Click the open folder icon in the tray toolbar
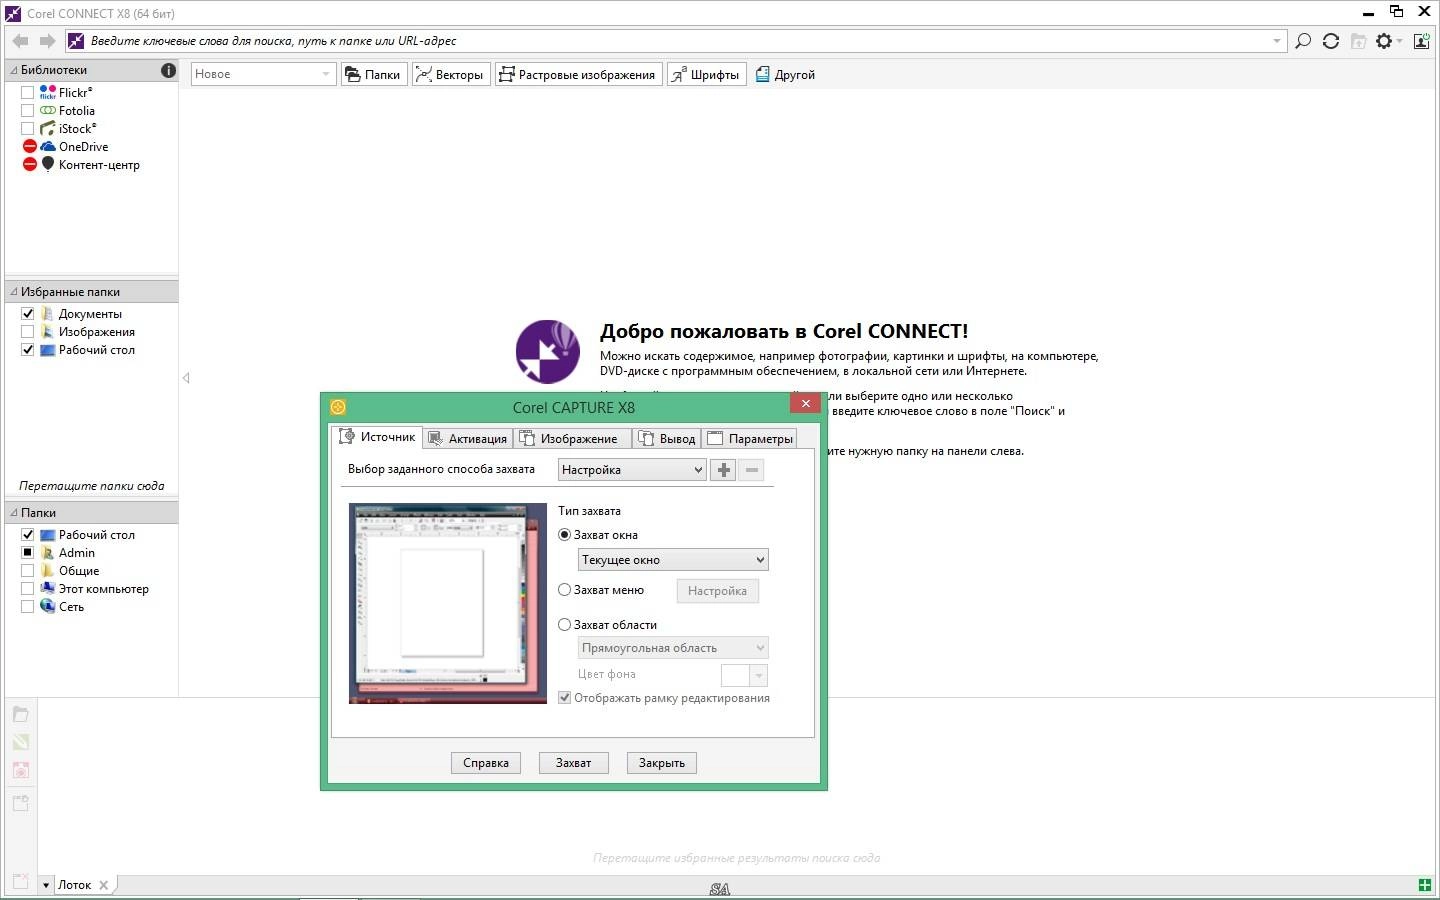1440x900 pixels. [20, 714]
